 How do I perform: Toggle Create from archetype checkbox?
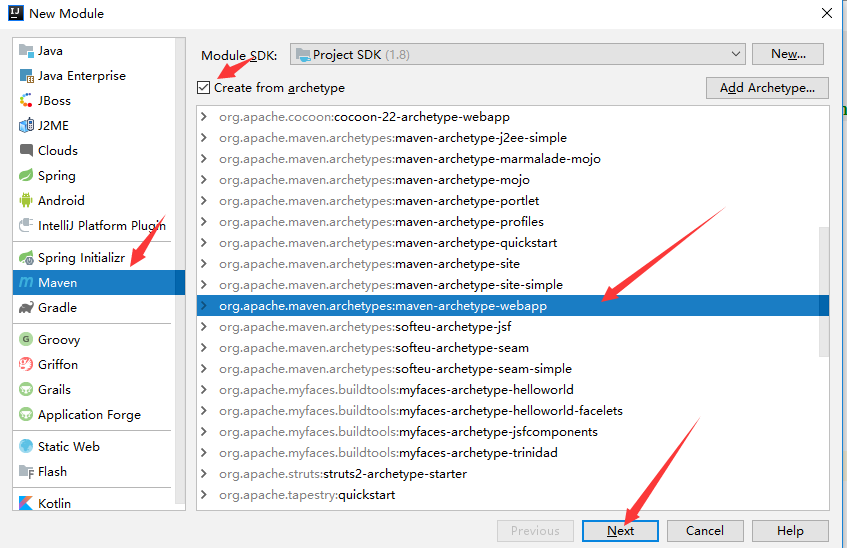(x=204, y=88)
